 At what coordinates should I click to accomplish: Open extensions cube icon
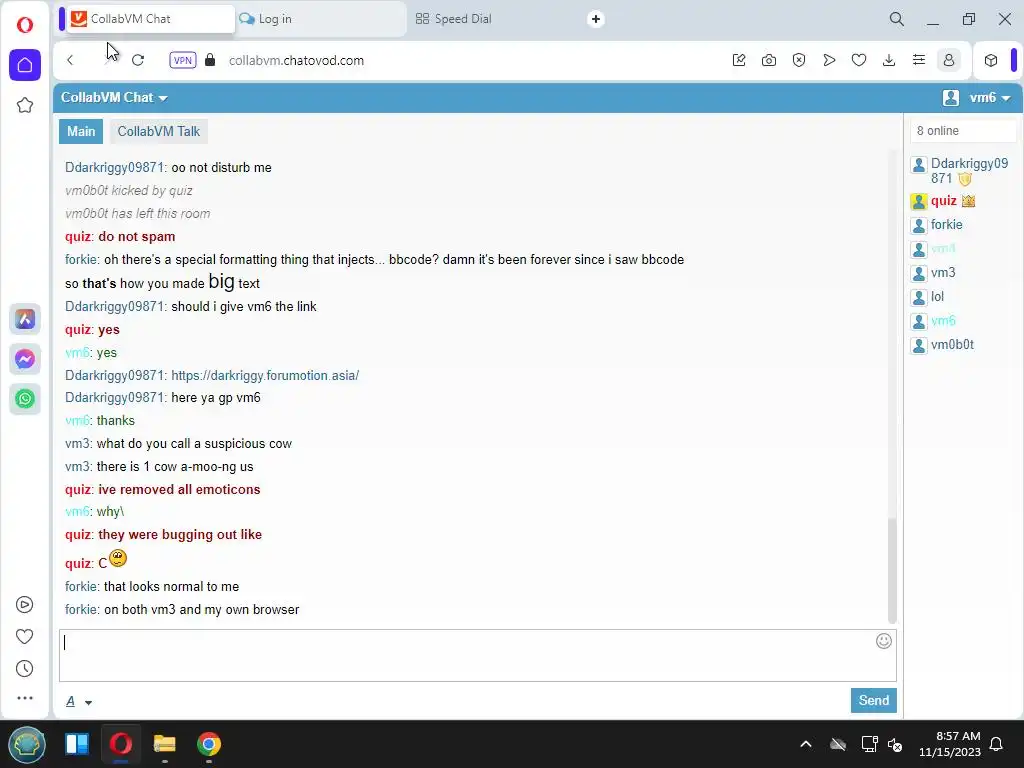point(991,60)
